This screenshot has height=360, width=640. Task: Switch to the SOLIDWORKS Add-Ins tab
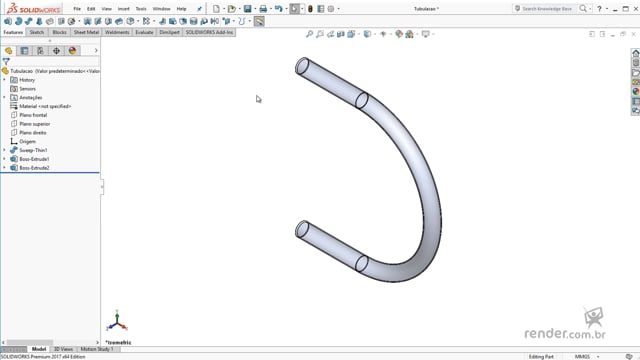pyautogui.click(x=209, y=32)
